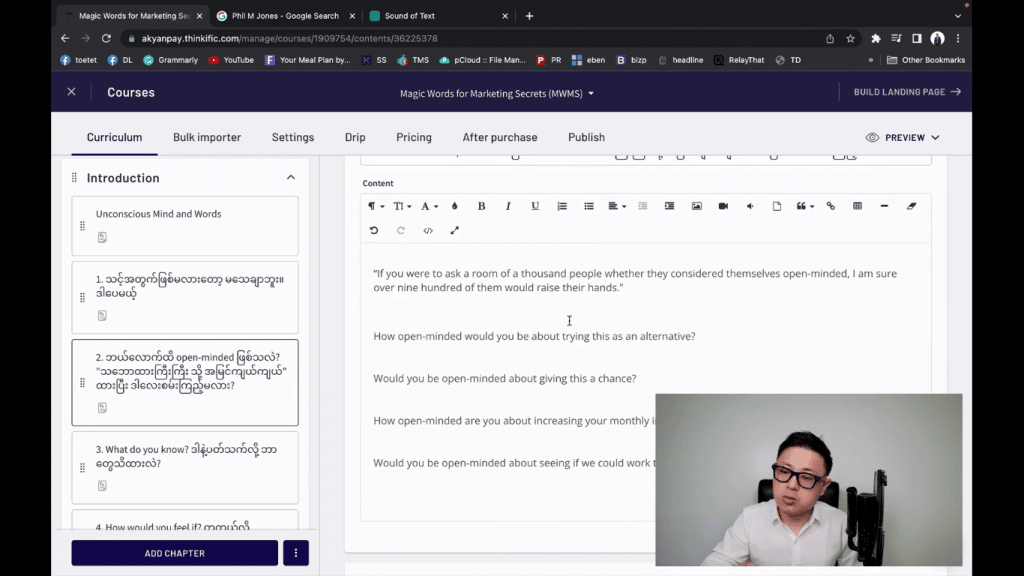Show more bookmarks with the double chevron
Image resolution: width=1024 pixels, height=576 pixels.
pos(871,60)
